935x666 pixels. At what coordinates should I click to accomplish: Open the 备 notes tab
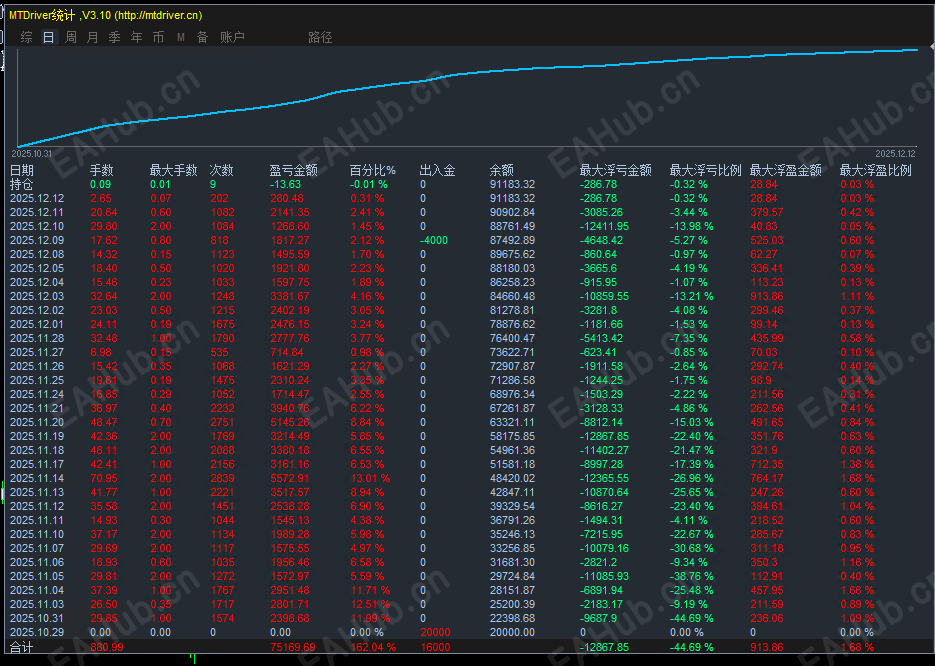point(203,38)
